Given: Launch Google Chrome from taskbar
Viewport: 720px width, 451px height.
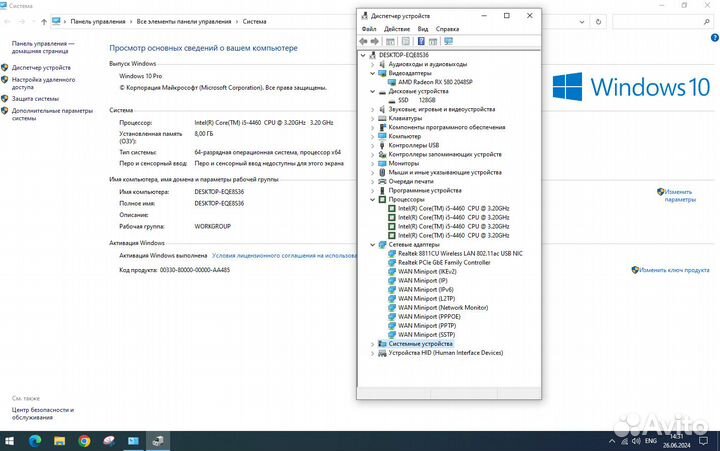Looking at the screenshot, I should (x=84, y=441).
